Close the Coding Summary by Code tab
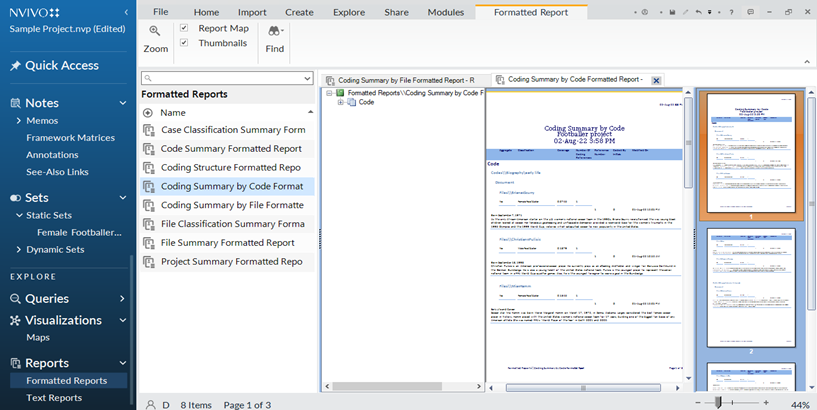Screen dimensions: 817x410 [656, 80]
